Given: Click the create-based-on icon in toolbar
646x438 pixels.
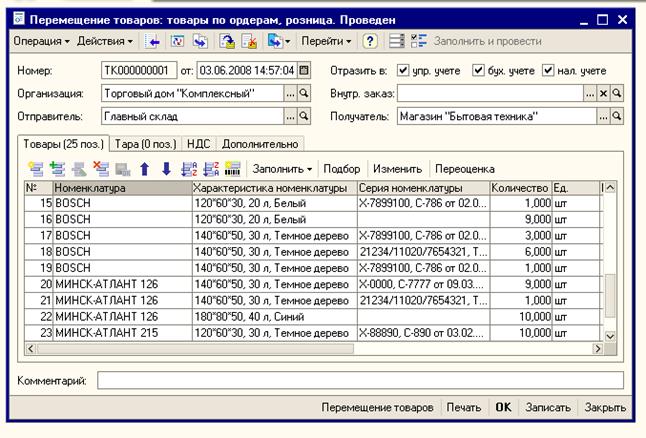Looking at the screenshot, I should coord(274,41).
